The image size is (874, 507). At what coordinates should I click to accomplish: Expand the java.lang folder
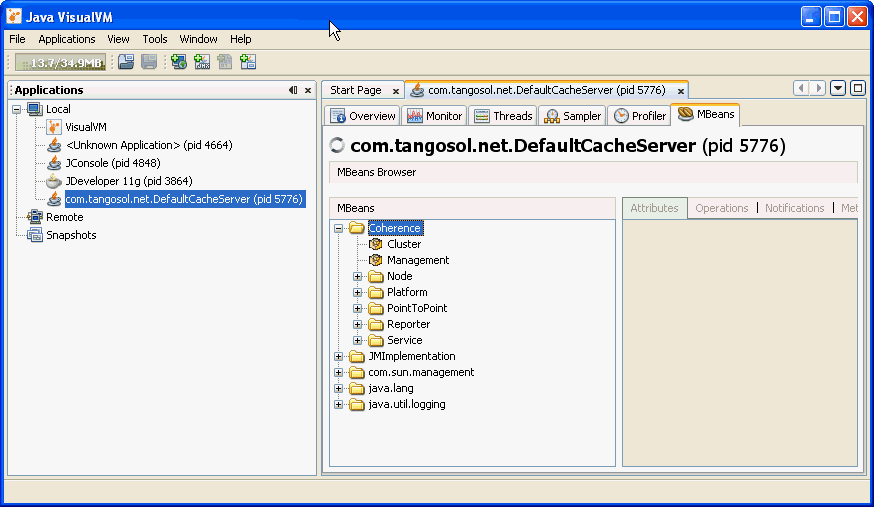point(338,388)
